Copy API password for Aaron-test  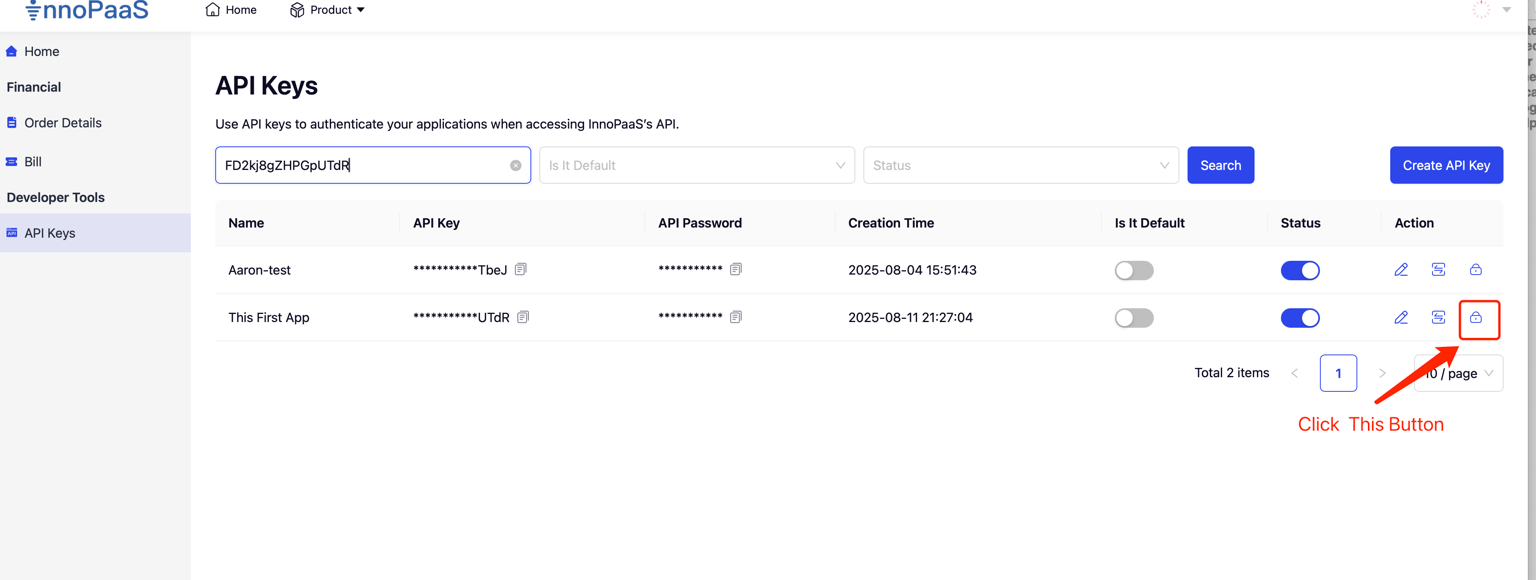(x=736, y=270)
